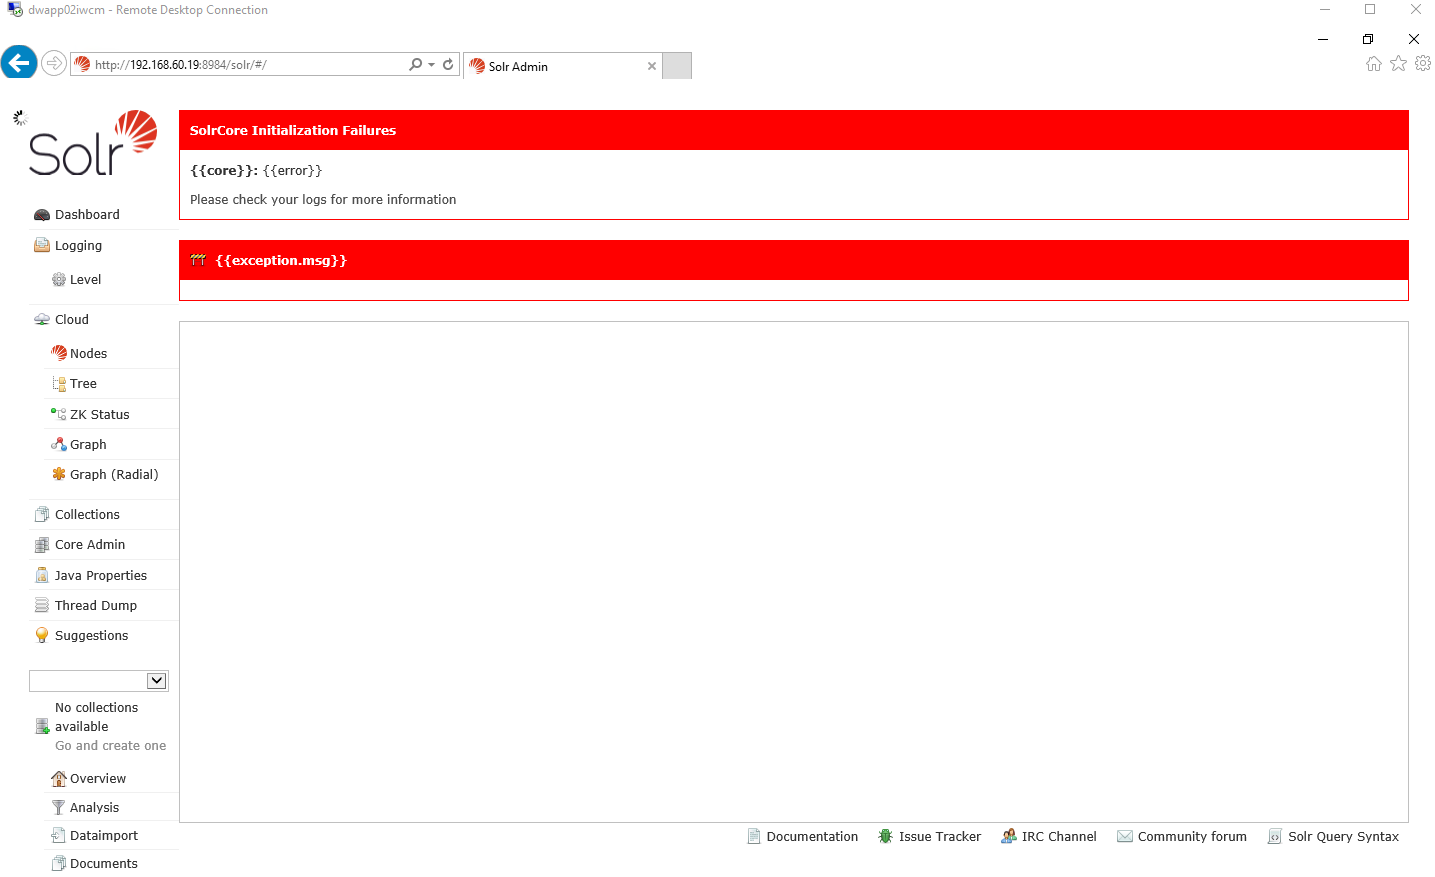This screenshot has height=877, width=1435.
Task: Click the Documentation page icon in footer
Action: (754, 836)
